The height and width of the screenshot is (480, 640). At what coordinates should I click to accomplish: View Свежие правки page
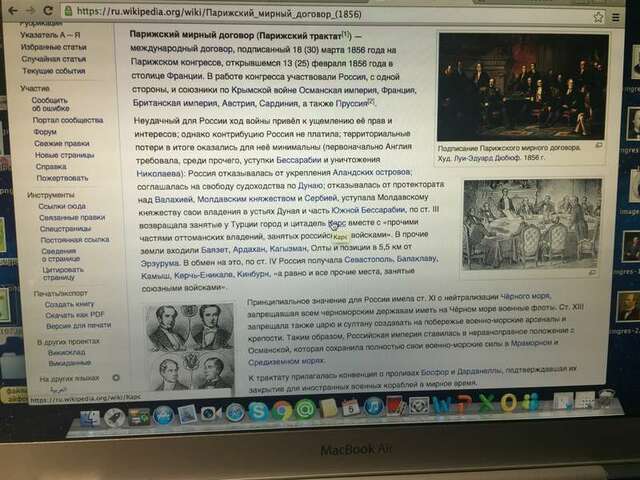[x=62, y=143]
